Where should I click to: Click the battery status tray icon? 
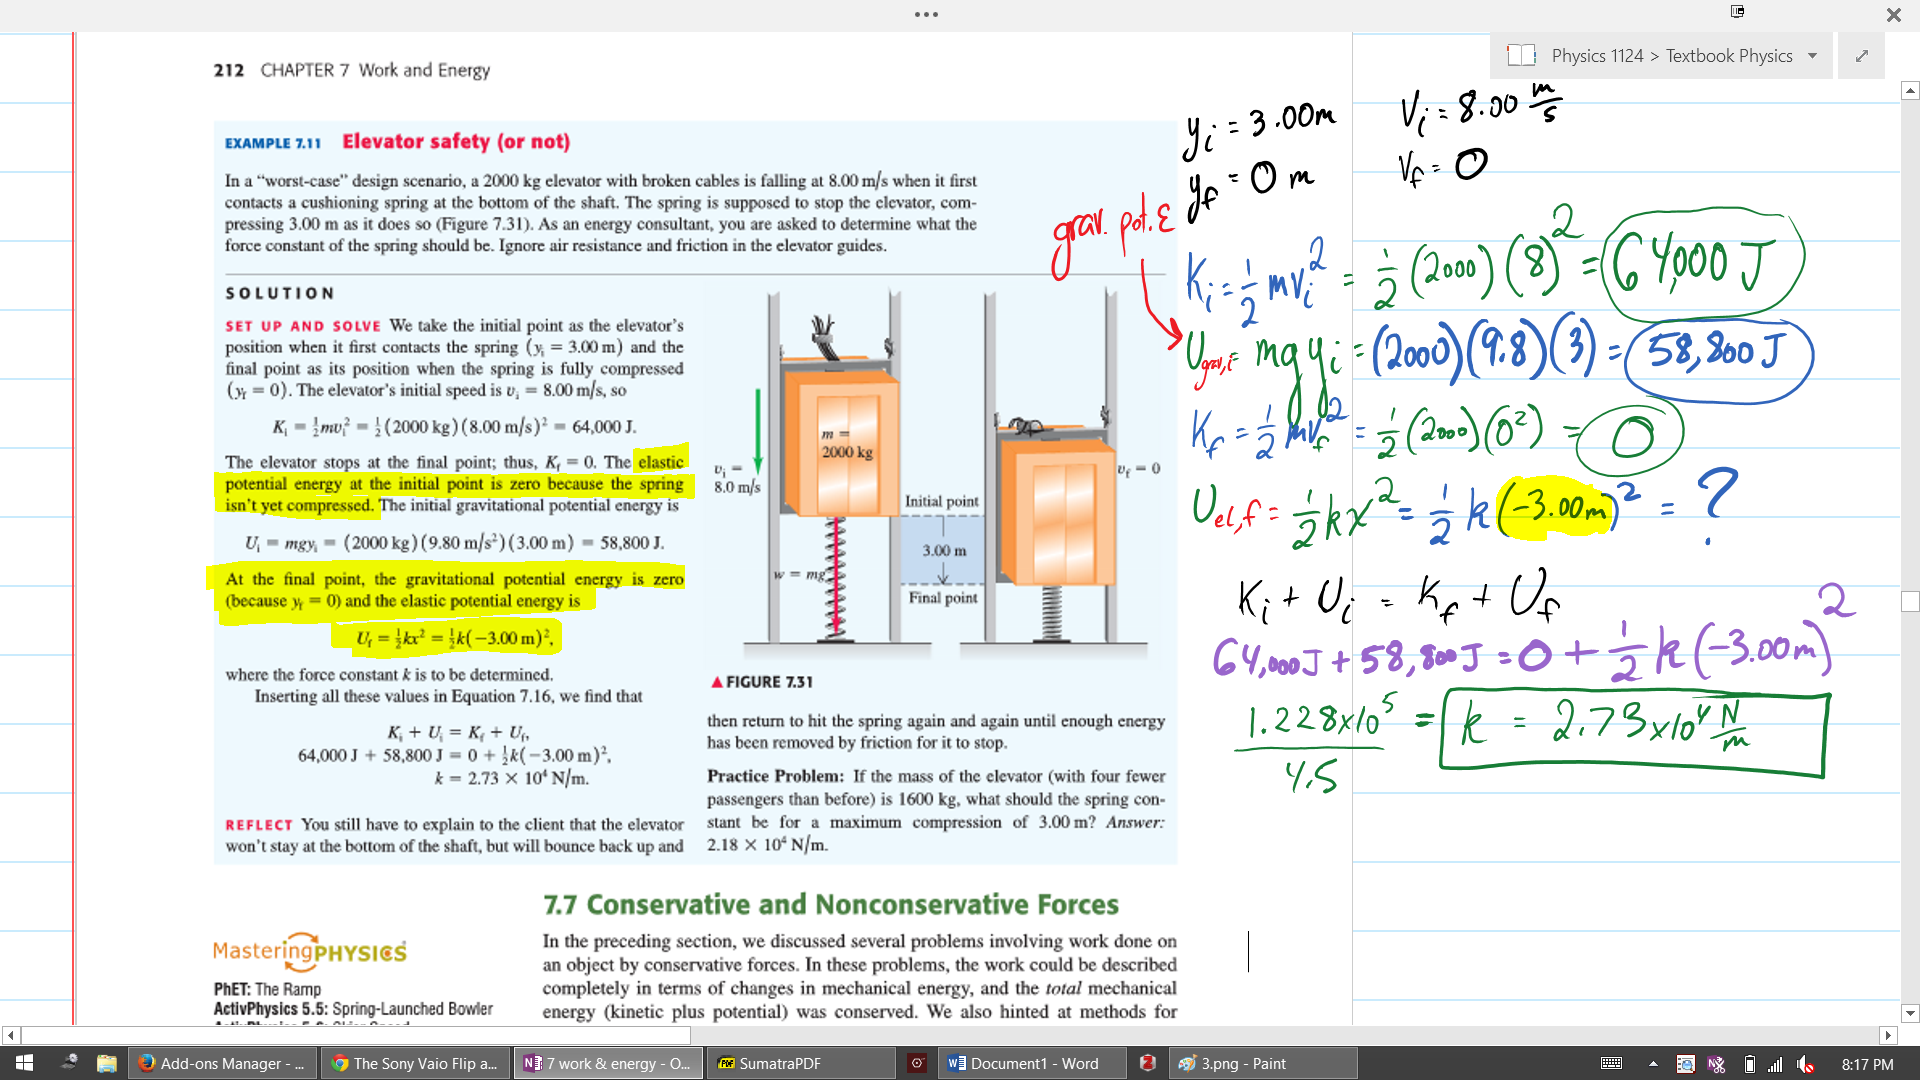[x=1749, y=1064]
